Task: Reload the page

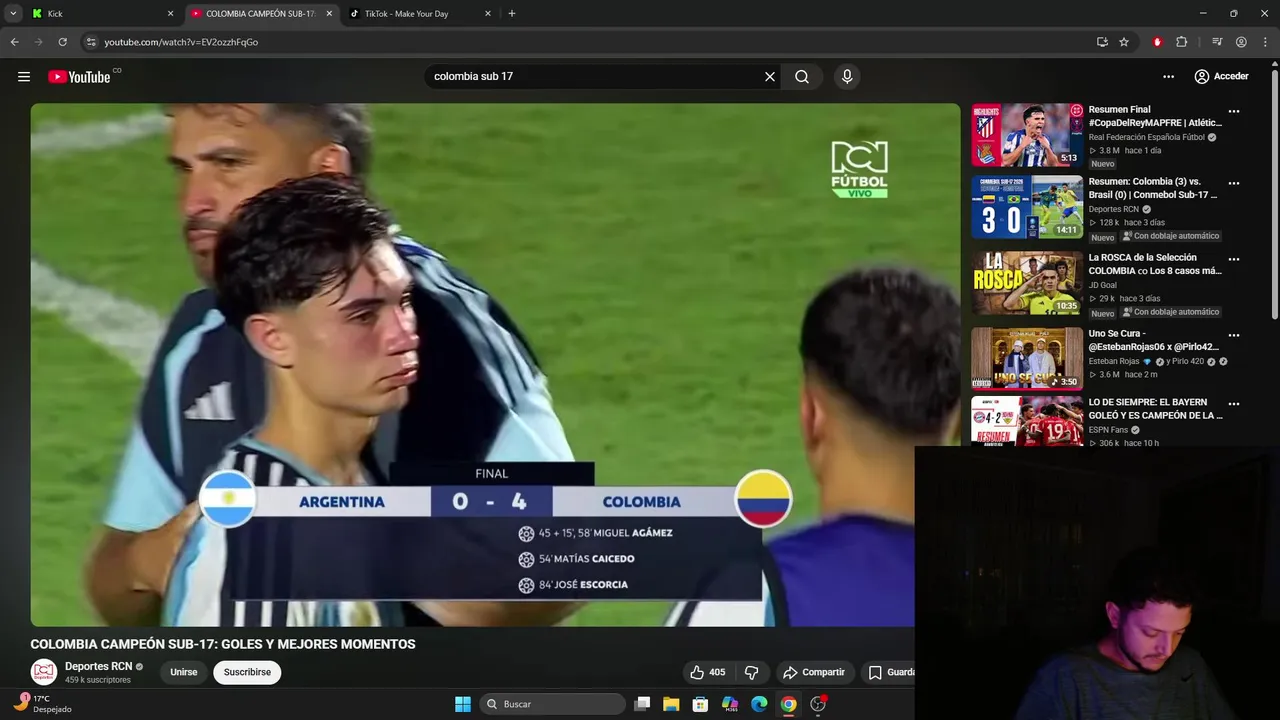Action: [62, 42]
